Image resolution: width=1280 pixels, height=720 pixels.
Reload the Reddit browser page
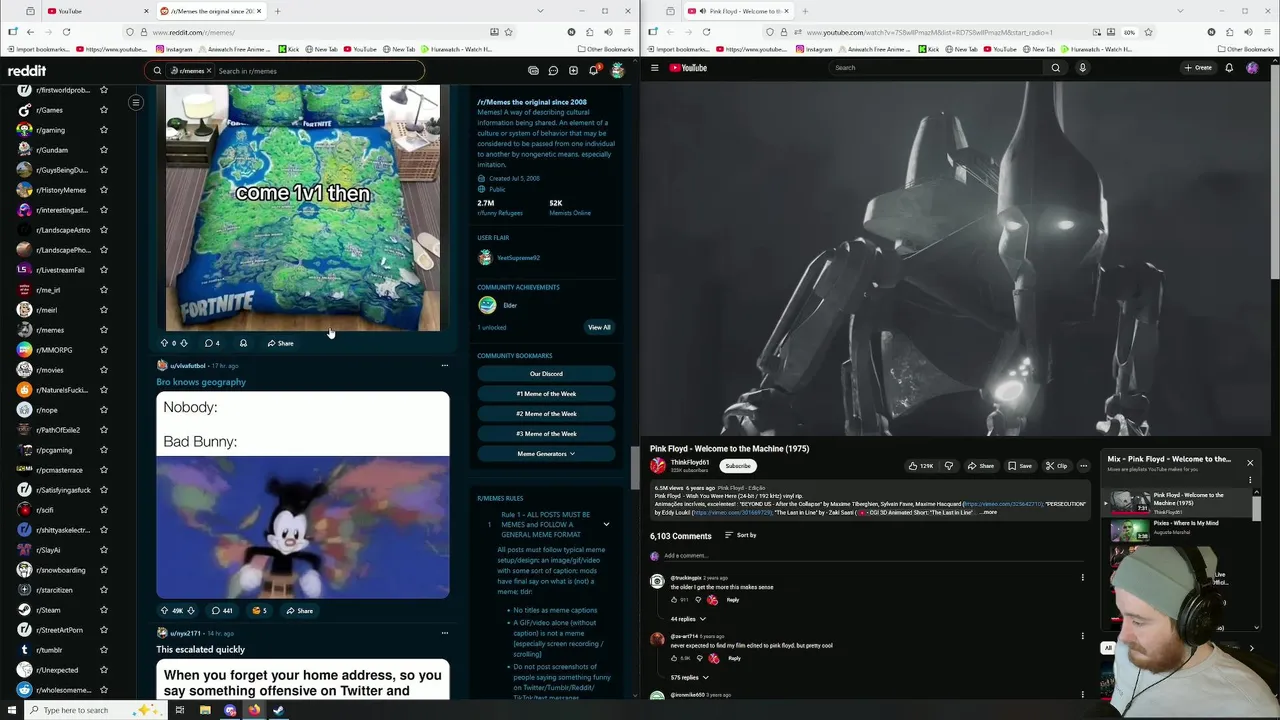pyautogui.click(x=66, y=32)
